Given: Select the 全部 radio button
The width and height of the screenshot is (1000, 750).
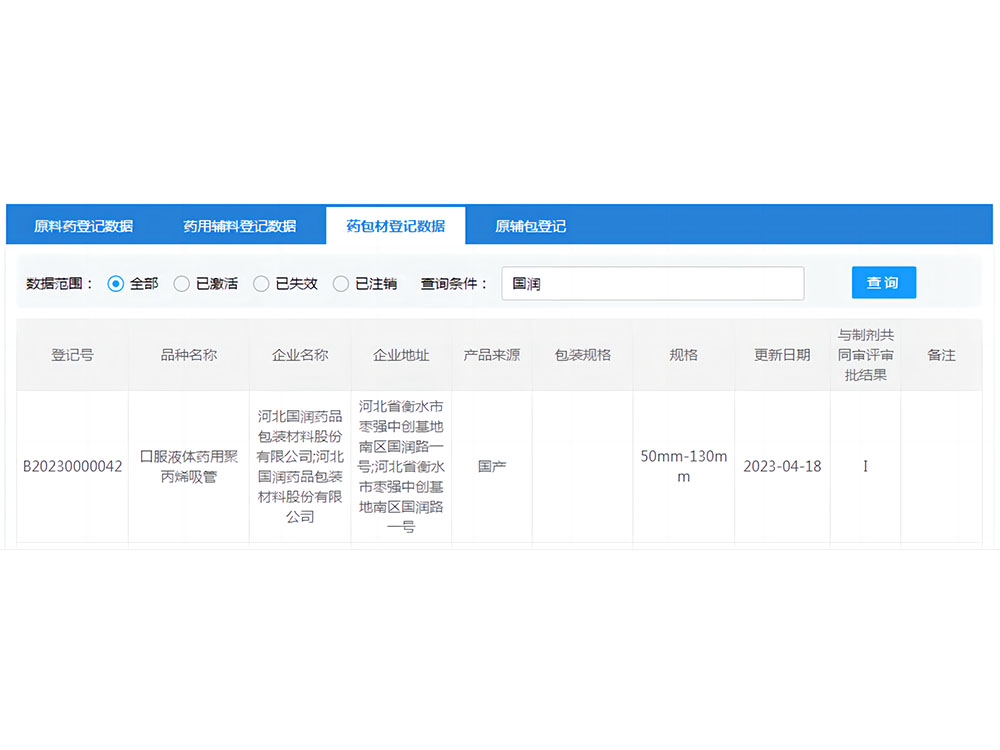Looking at the screenshot, I should [117, 283].
